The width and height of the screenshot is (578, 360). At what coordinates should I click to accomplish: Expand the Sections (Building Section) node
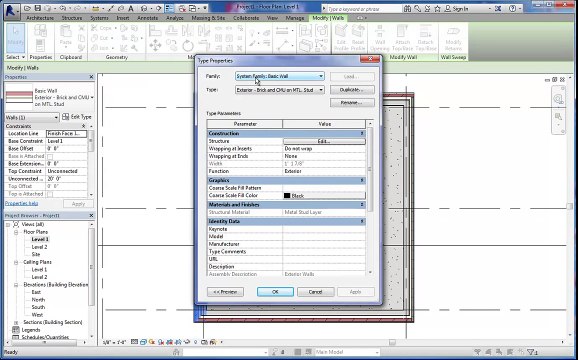point(16,322)
